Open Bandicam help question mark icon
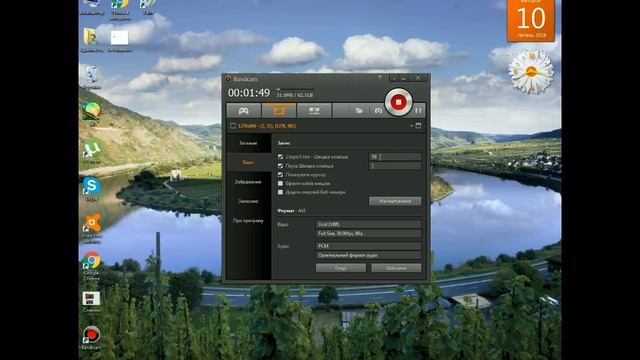This screenshot has height=360, width=640. pos(380,78)
